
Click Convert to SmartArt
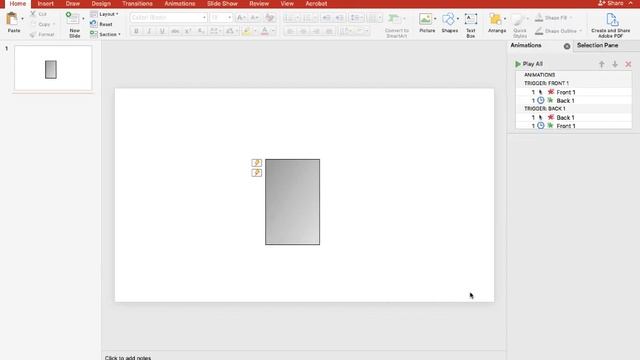pyautogui.click(x=396, y=25)
